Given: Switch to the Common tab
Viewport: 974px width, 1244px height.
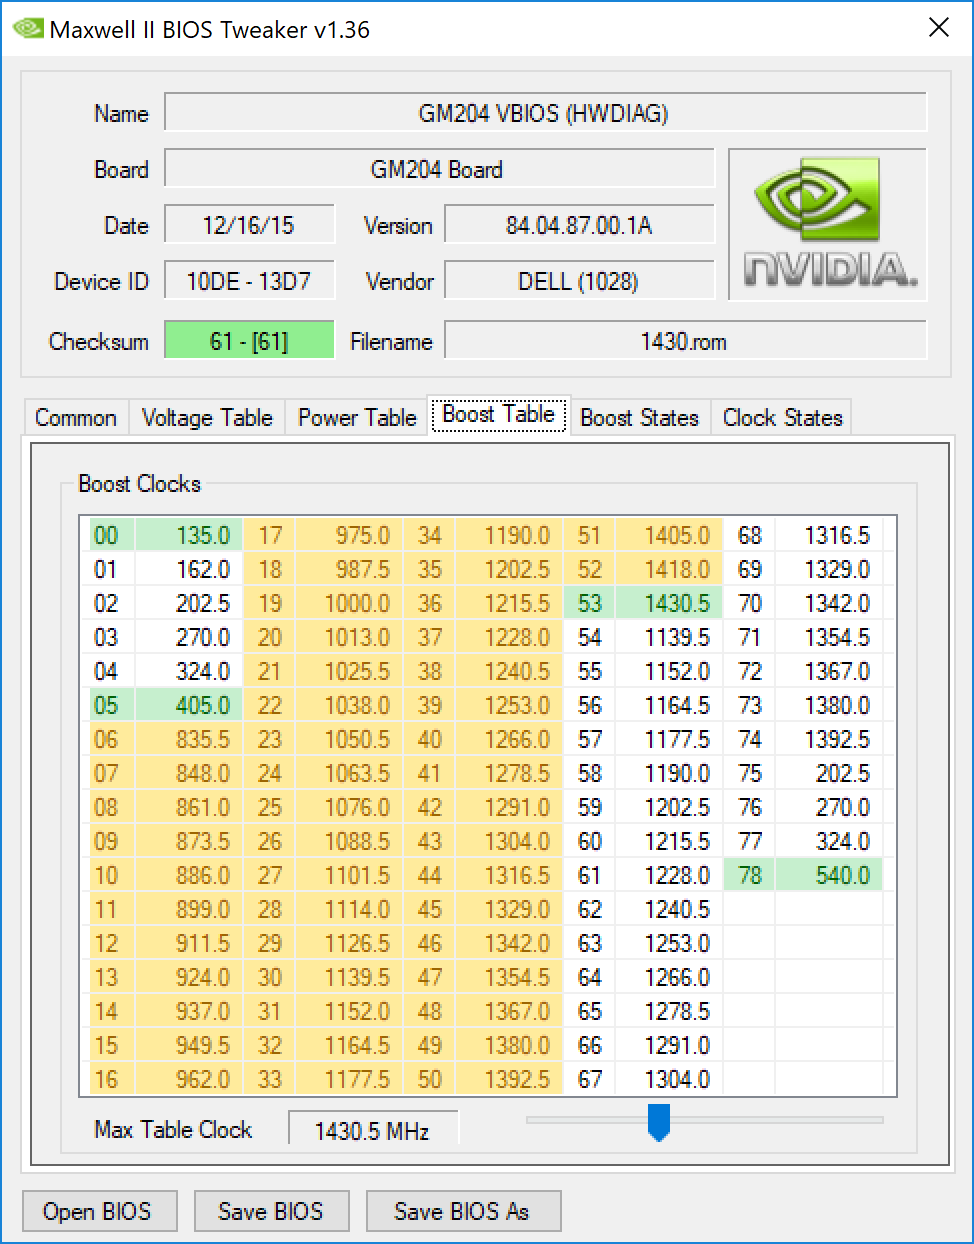Looking at the screenshot, I should click(76, 418).
